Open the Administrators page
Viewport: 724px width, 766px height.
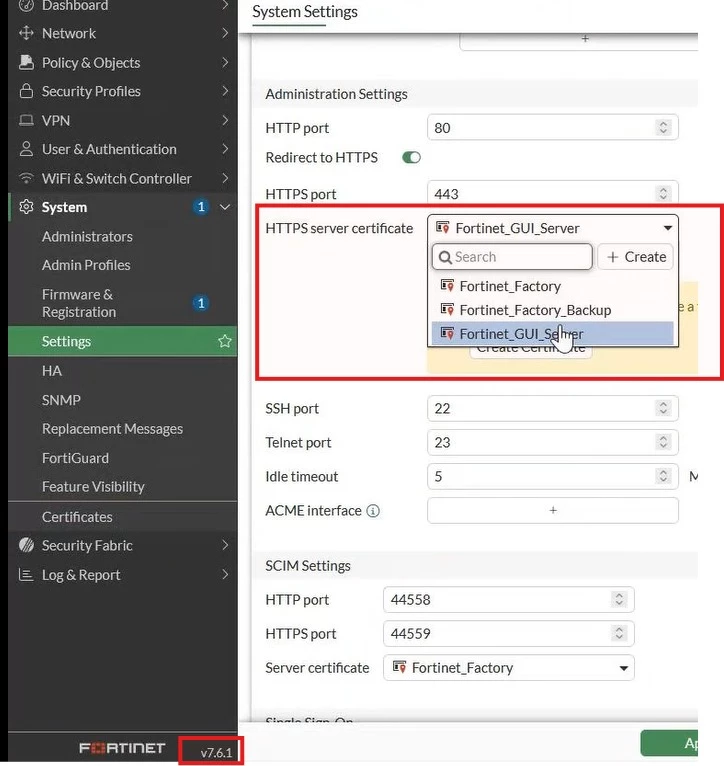[x=87, y=236]
